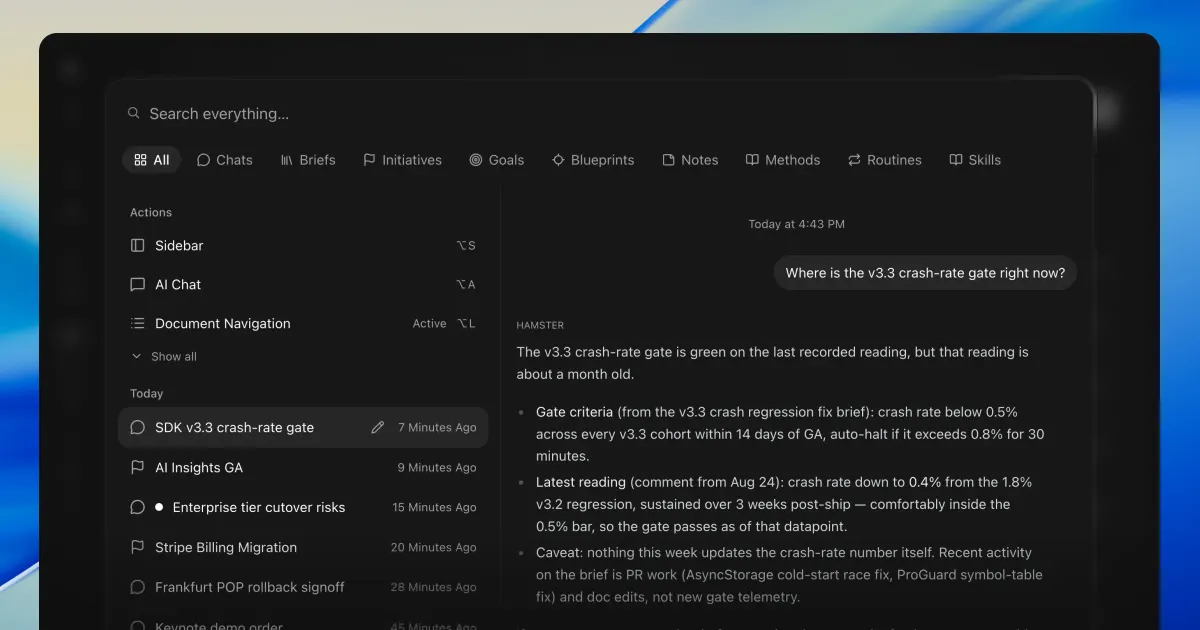Click the Today at 4:43 PM timestamp
The image size is (1200, 630).
(796, 224)
